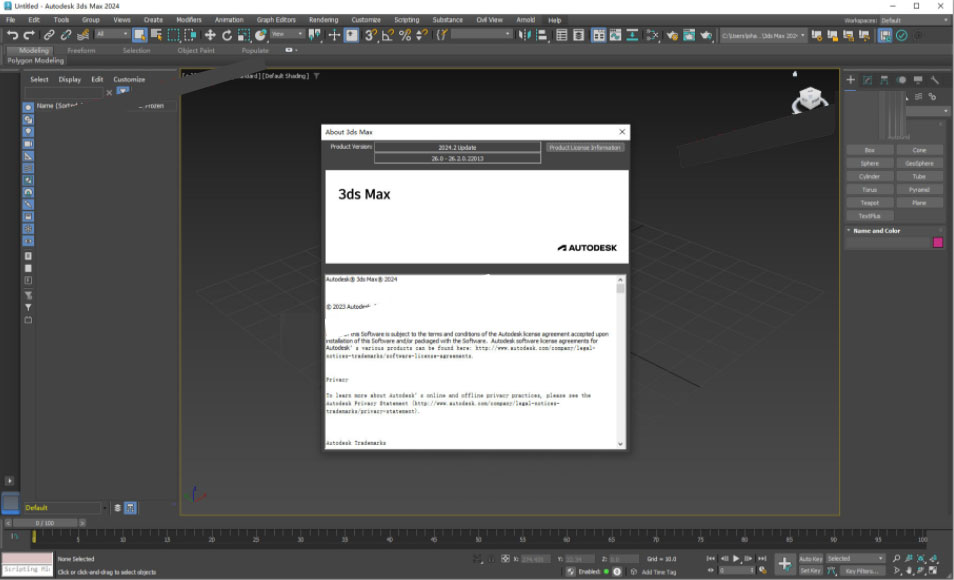Click the ViewCube in the viewport
The width and height of the screenshot is (954, 580).
[809, 99]
